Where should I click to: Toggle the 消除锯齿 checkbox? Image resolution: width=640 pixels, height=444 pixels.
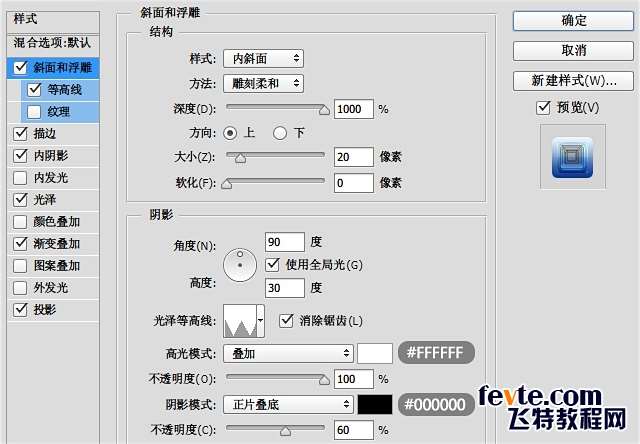point(286,320)
